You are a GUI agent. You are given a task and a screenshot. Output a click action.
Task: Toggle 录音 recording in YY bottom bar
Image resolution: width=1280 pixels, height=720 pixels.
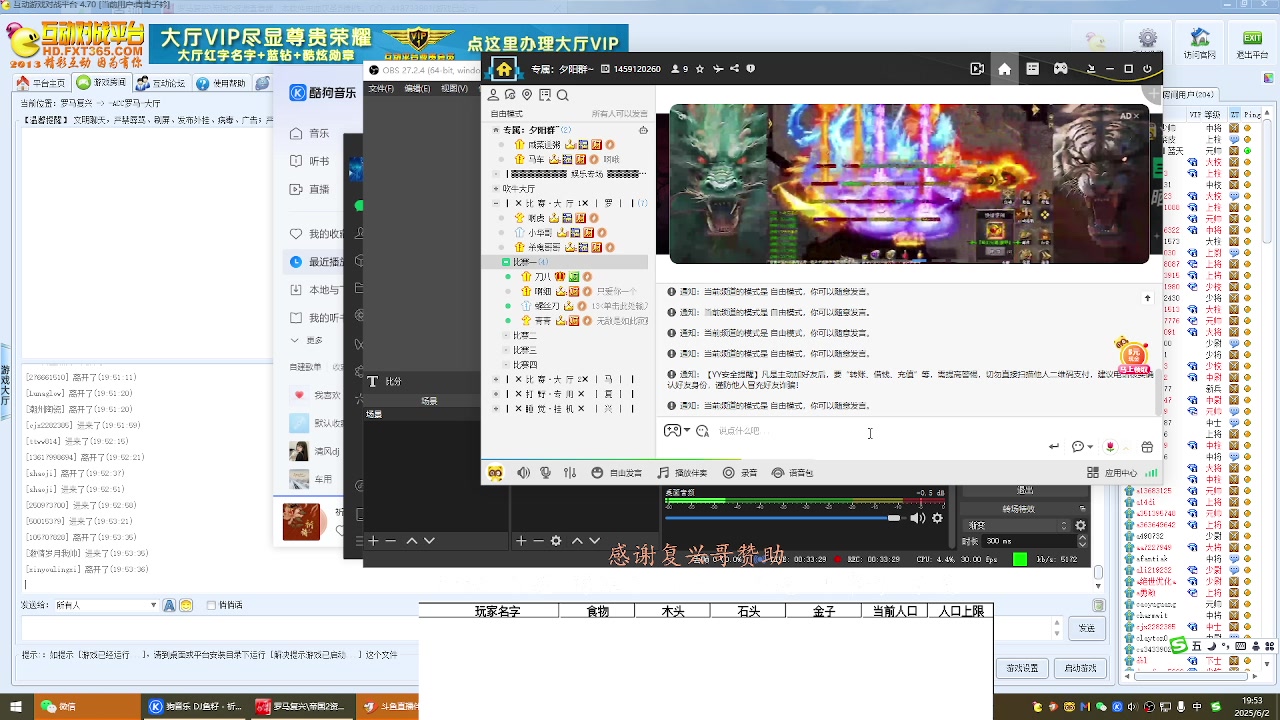[740, 473]
